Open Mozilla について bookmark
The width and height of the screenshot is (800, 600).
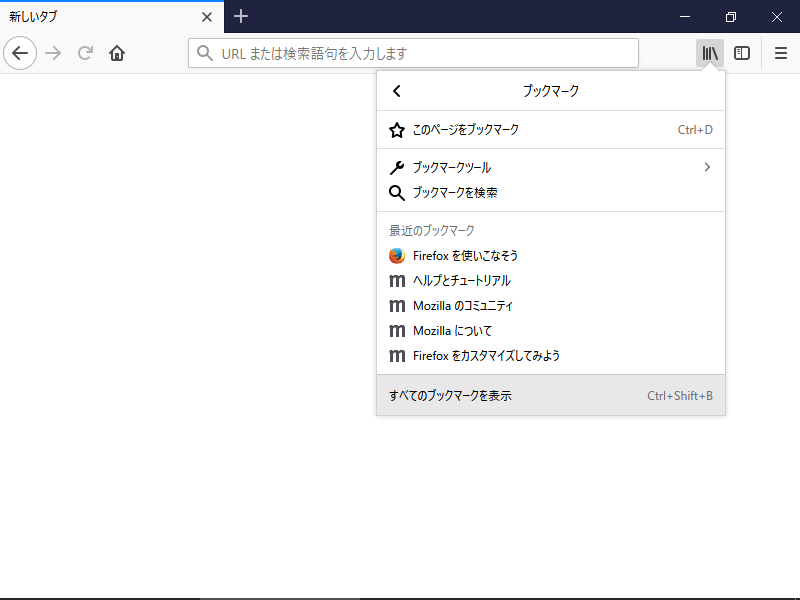pyautogui.click(x=551, y=331)
